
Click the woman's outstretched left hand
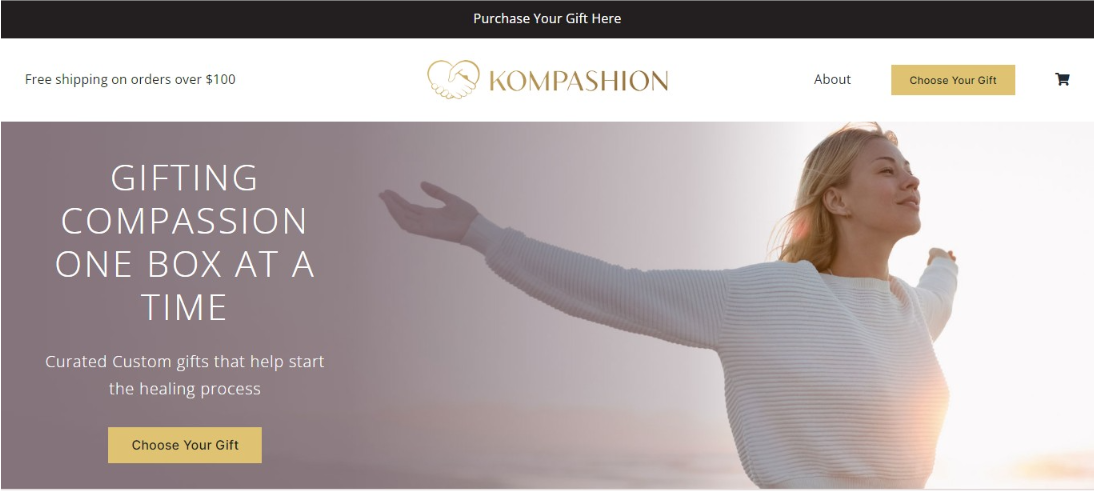click(x=427, y=211)
